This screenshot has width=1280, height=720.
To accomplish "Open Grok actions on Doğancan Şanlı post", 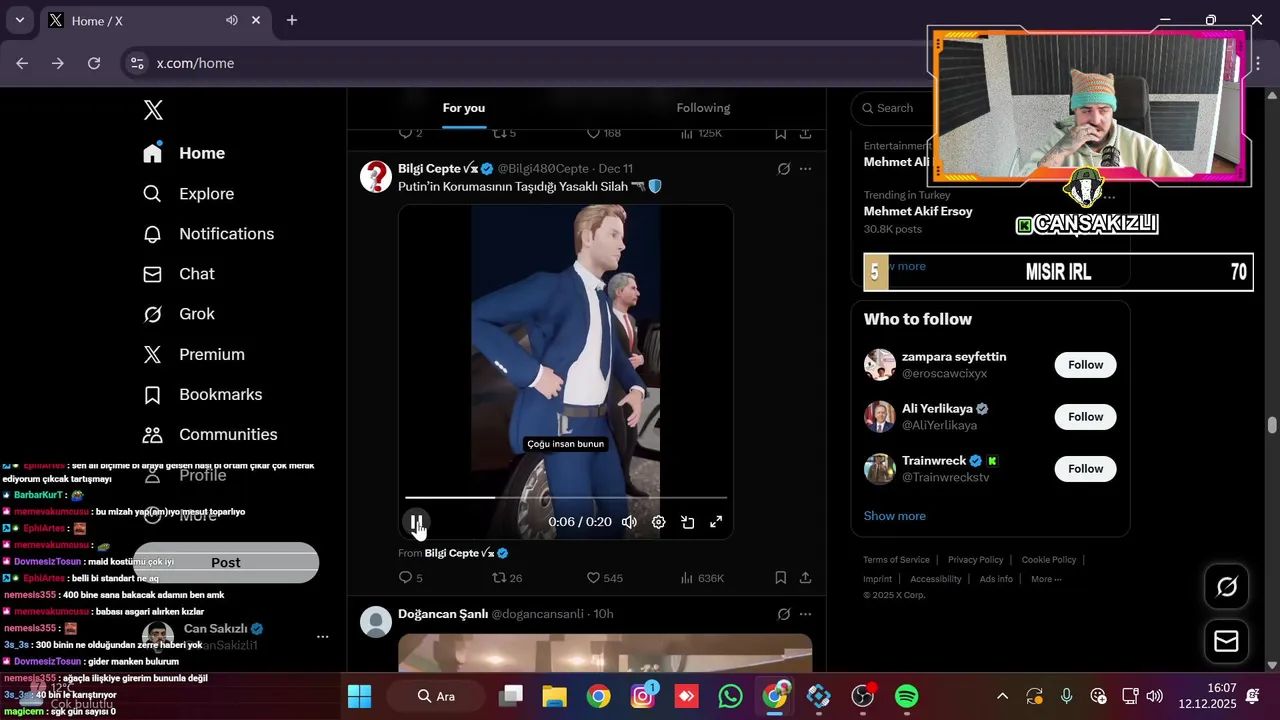I will pyautogui.click(x=784, y=614).
